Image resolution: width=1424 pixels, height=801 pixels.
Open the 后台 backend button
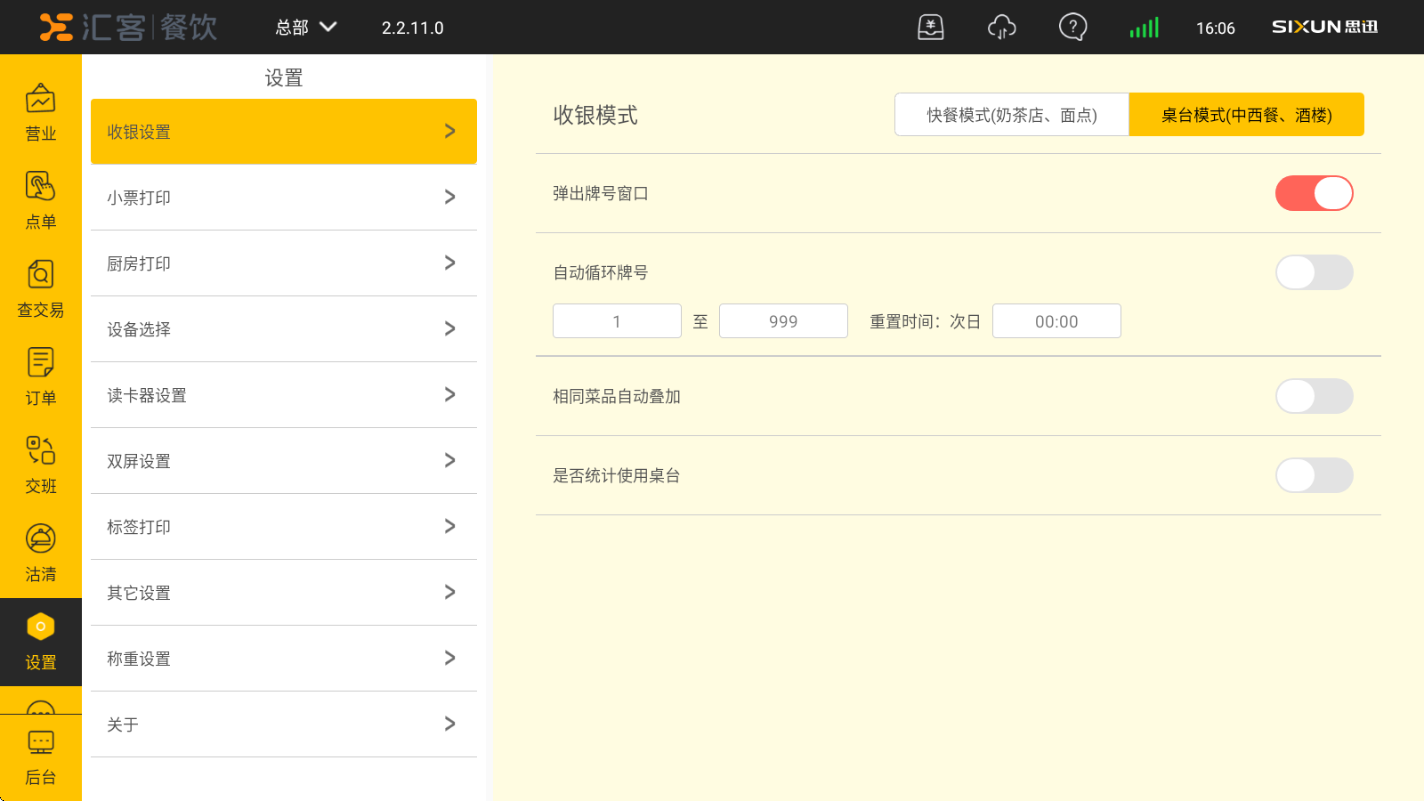(x=40, y=758)
